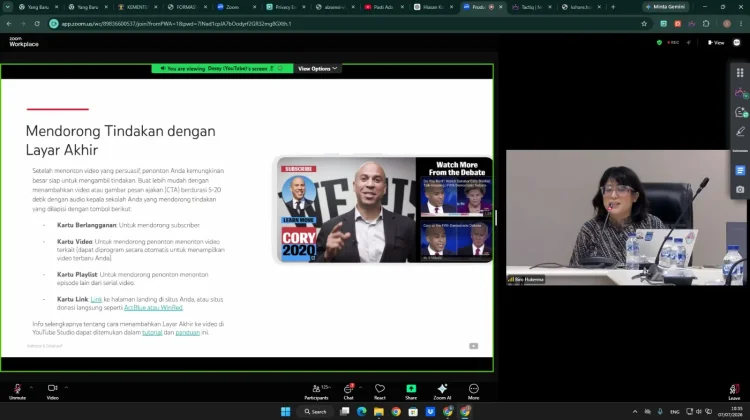This screenshot has width=750, height=420.
Task: Click the address bar URL field
Action: pyautogui.click(x=348, y=23)
